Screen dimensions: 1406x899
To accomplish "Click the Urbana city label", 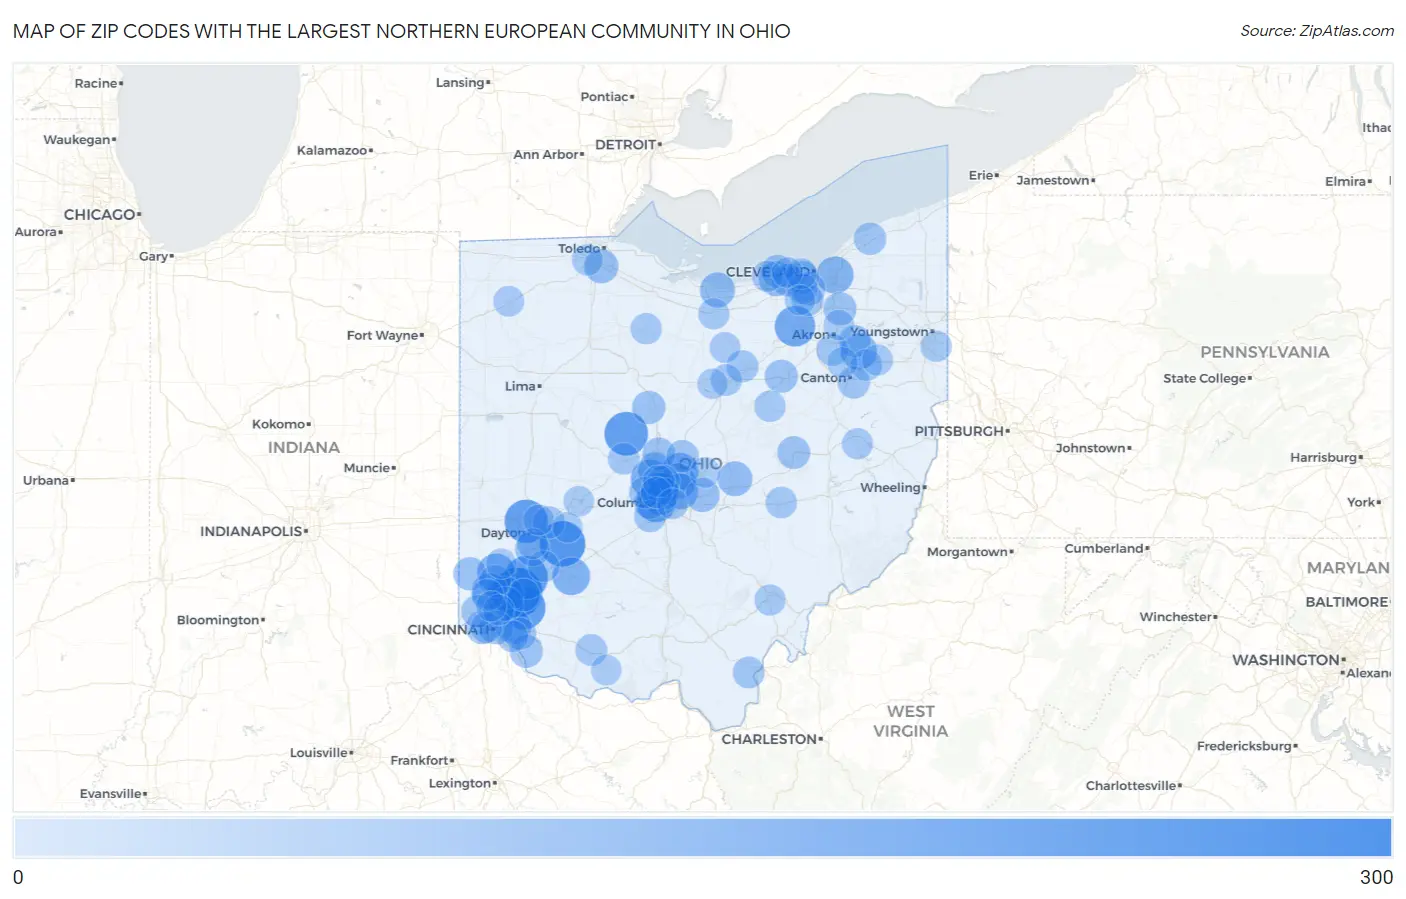I will click(x=46, y=481).
